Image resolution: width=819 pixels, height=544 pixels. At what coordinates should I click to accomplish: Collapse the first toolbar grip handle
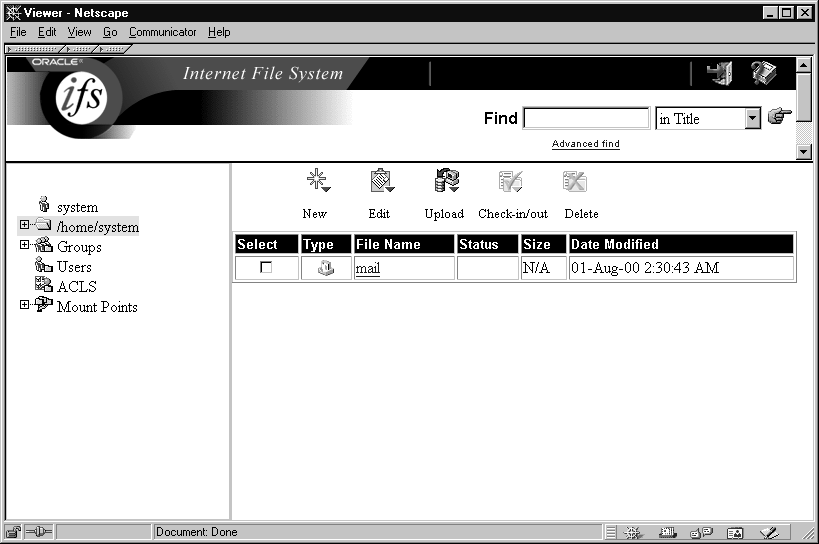coord(34,49)
